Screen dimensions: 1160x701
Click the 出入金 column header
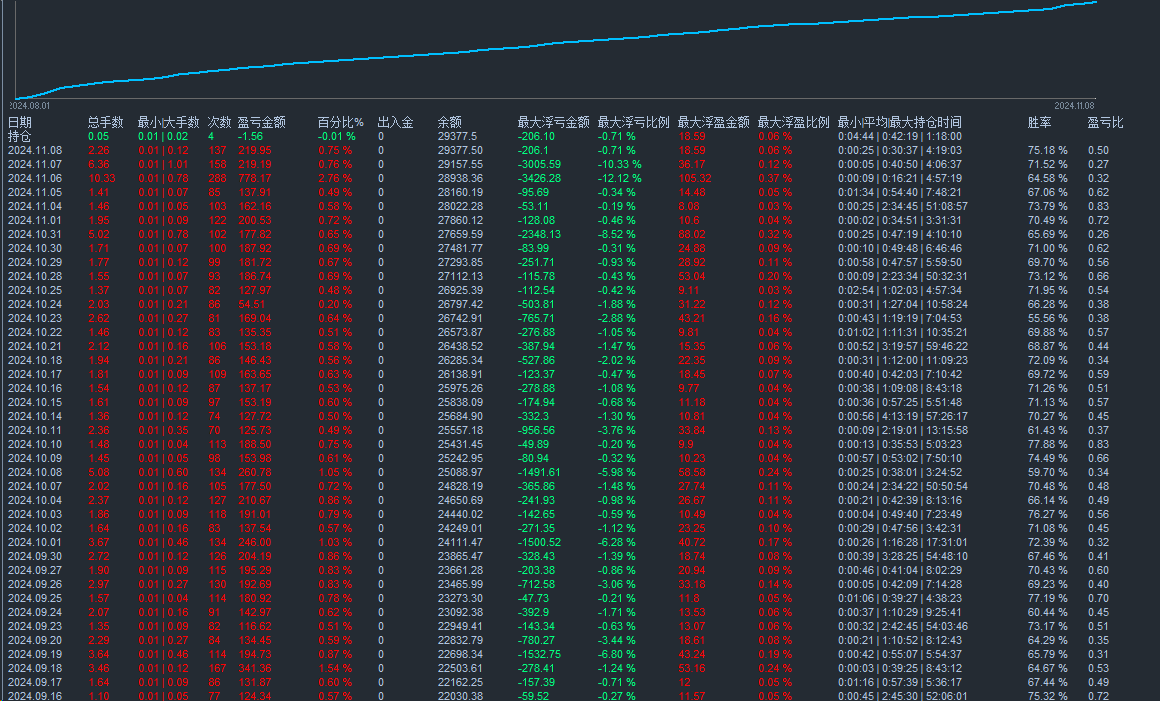click(395, 122)
